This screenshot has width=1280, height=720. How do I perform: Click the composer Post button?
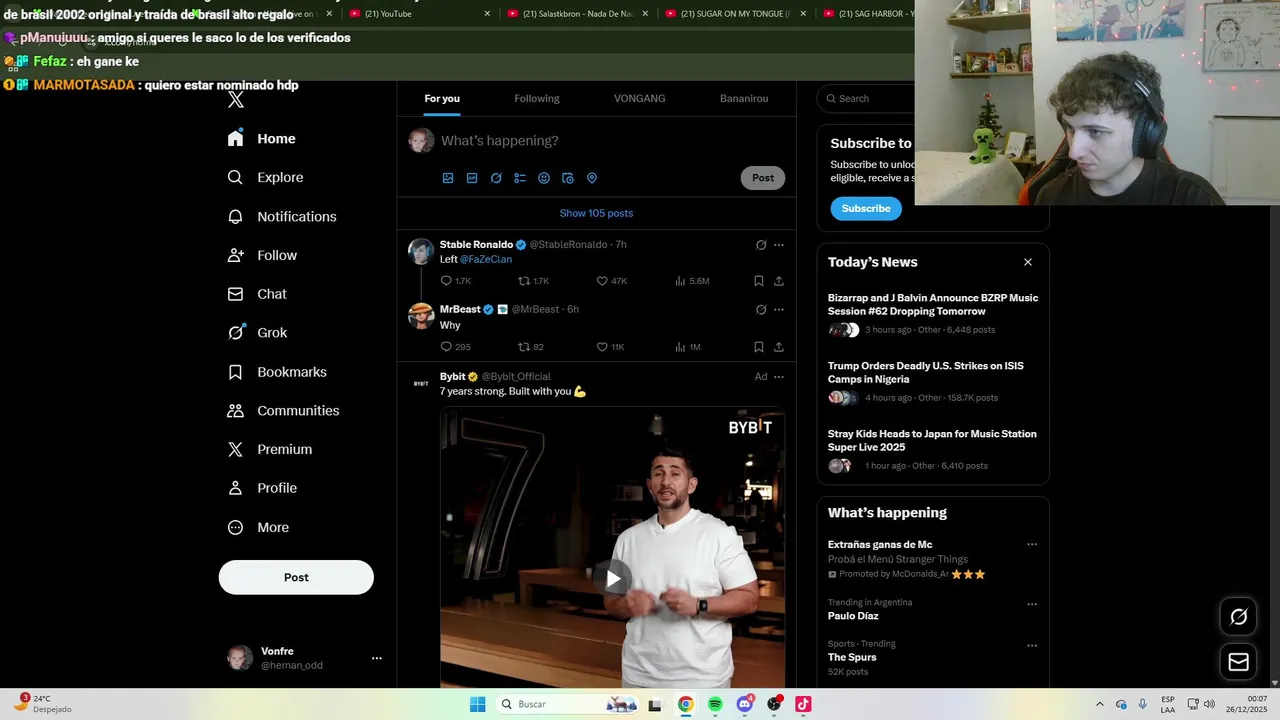coord(763,178)
